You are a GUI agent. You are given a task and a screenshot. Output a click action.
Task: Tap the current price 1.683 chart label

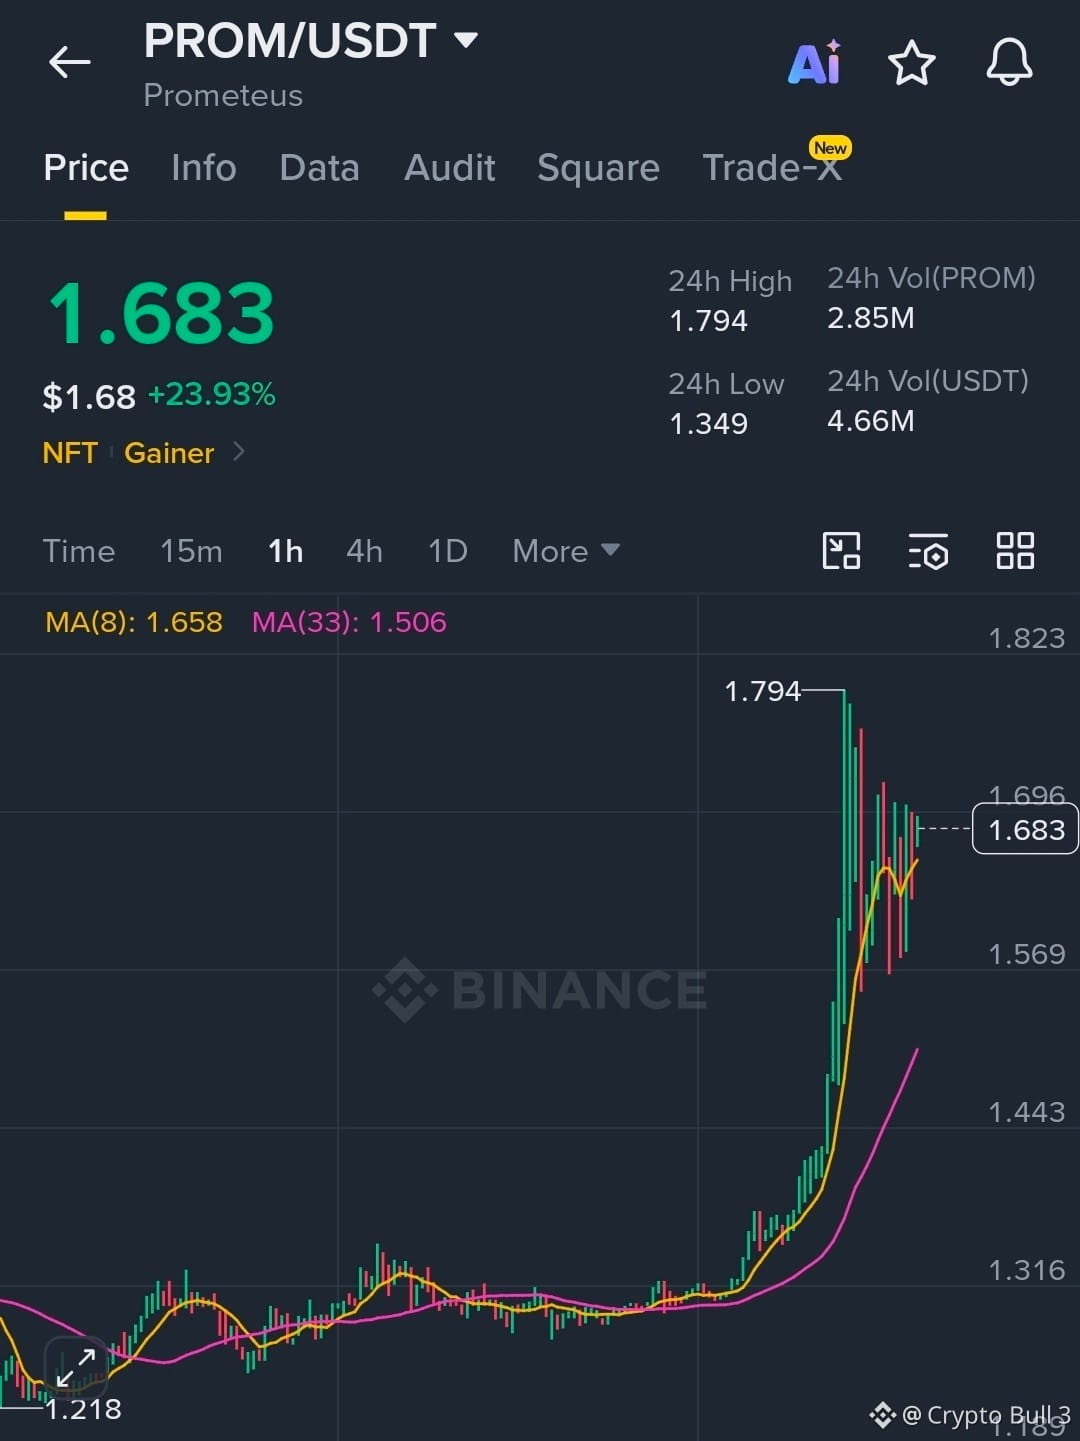(1026, 829)
